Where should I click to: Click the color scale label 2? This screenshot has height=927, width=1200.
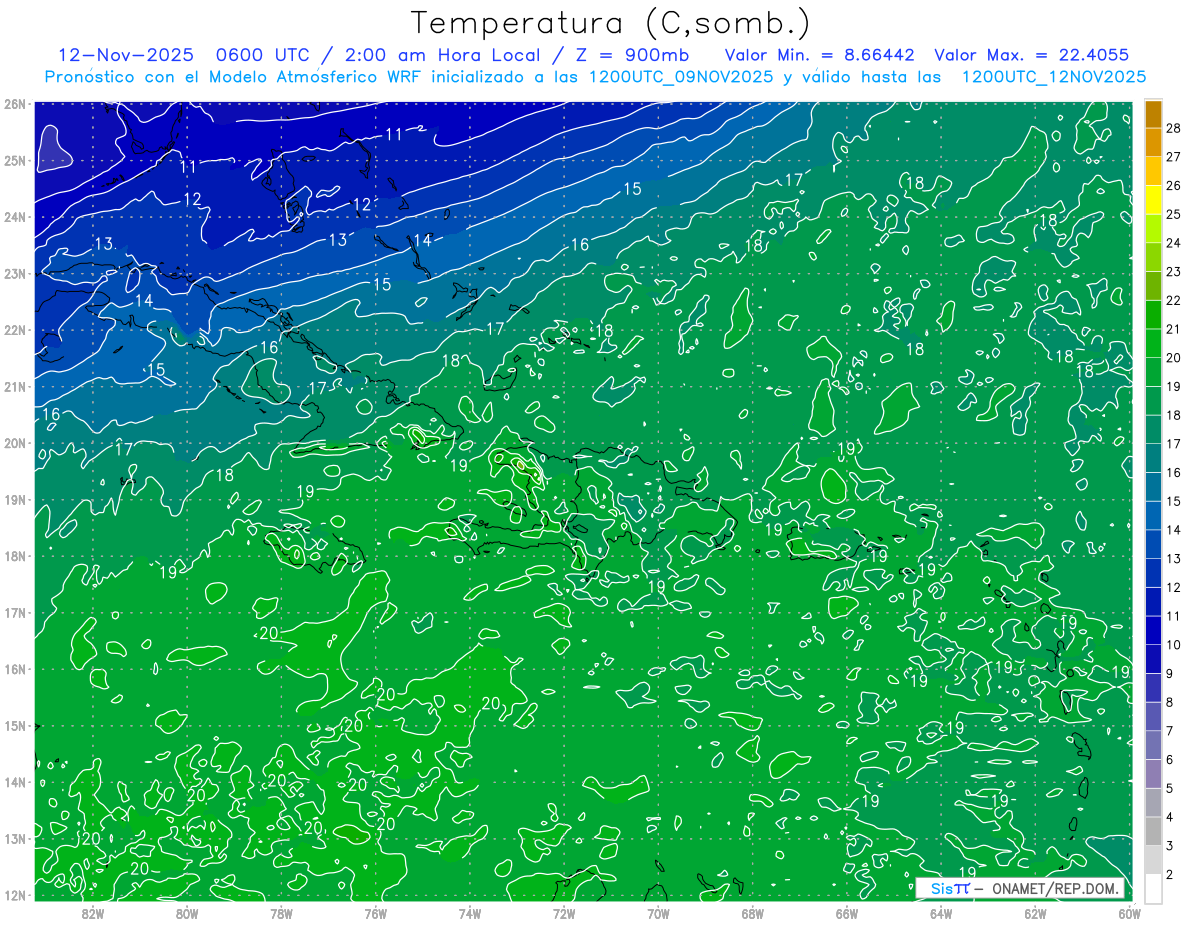tap(1170, 875)
